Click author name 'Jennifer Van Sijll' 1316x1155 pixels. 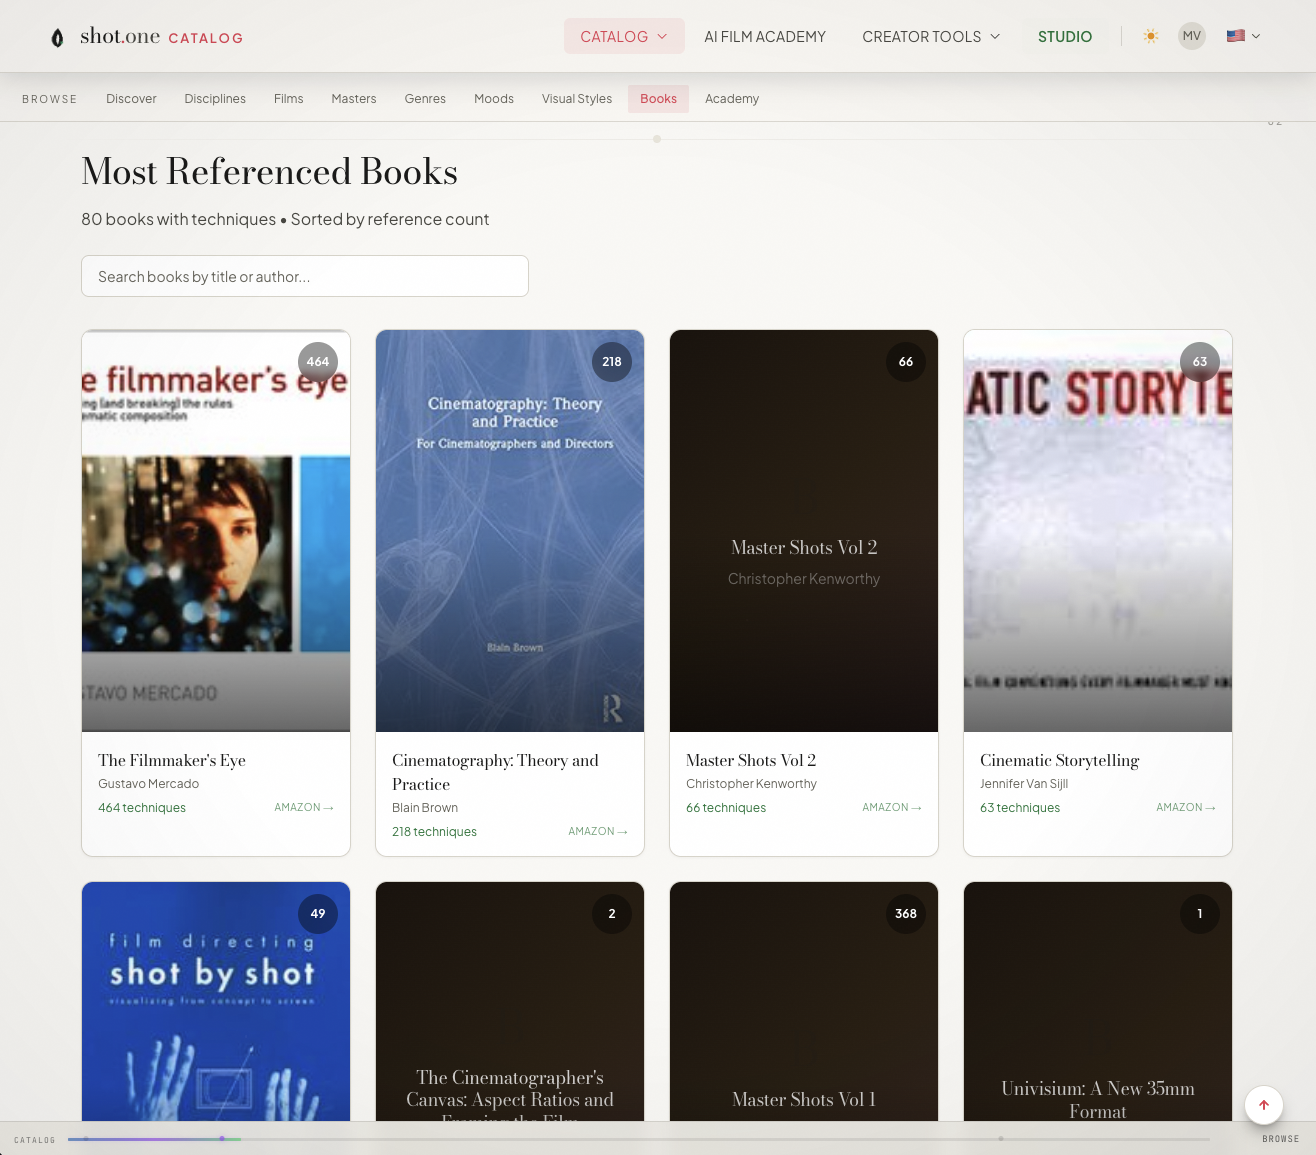coord(1024,784)
